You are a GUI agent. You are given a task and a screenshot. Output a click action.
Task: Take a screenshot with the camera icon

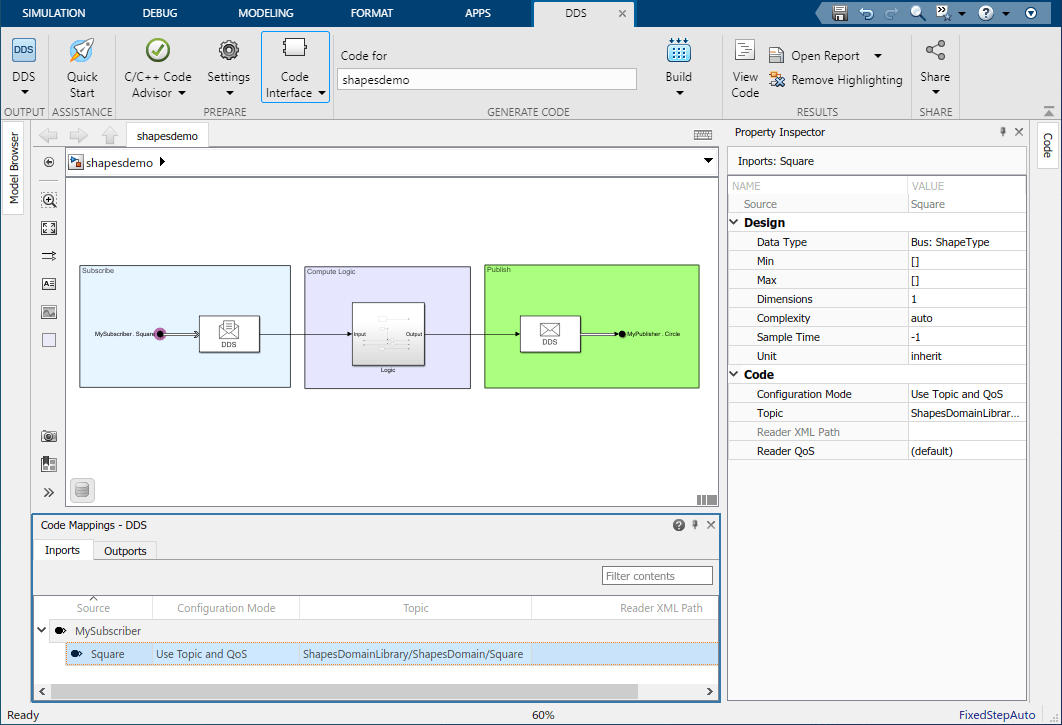coord(49,436)
